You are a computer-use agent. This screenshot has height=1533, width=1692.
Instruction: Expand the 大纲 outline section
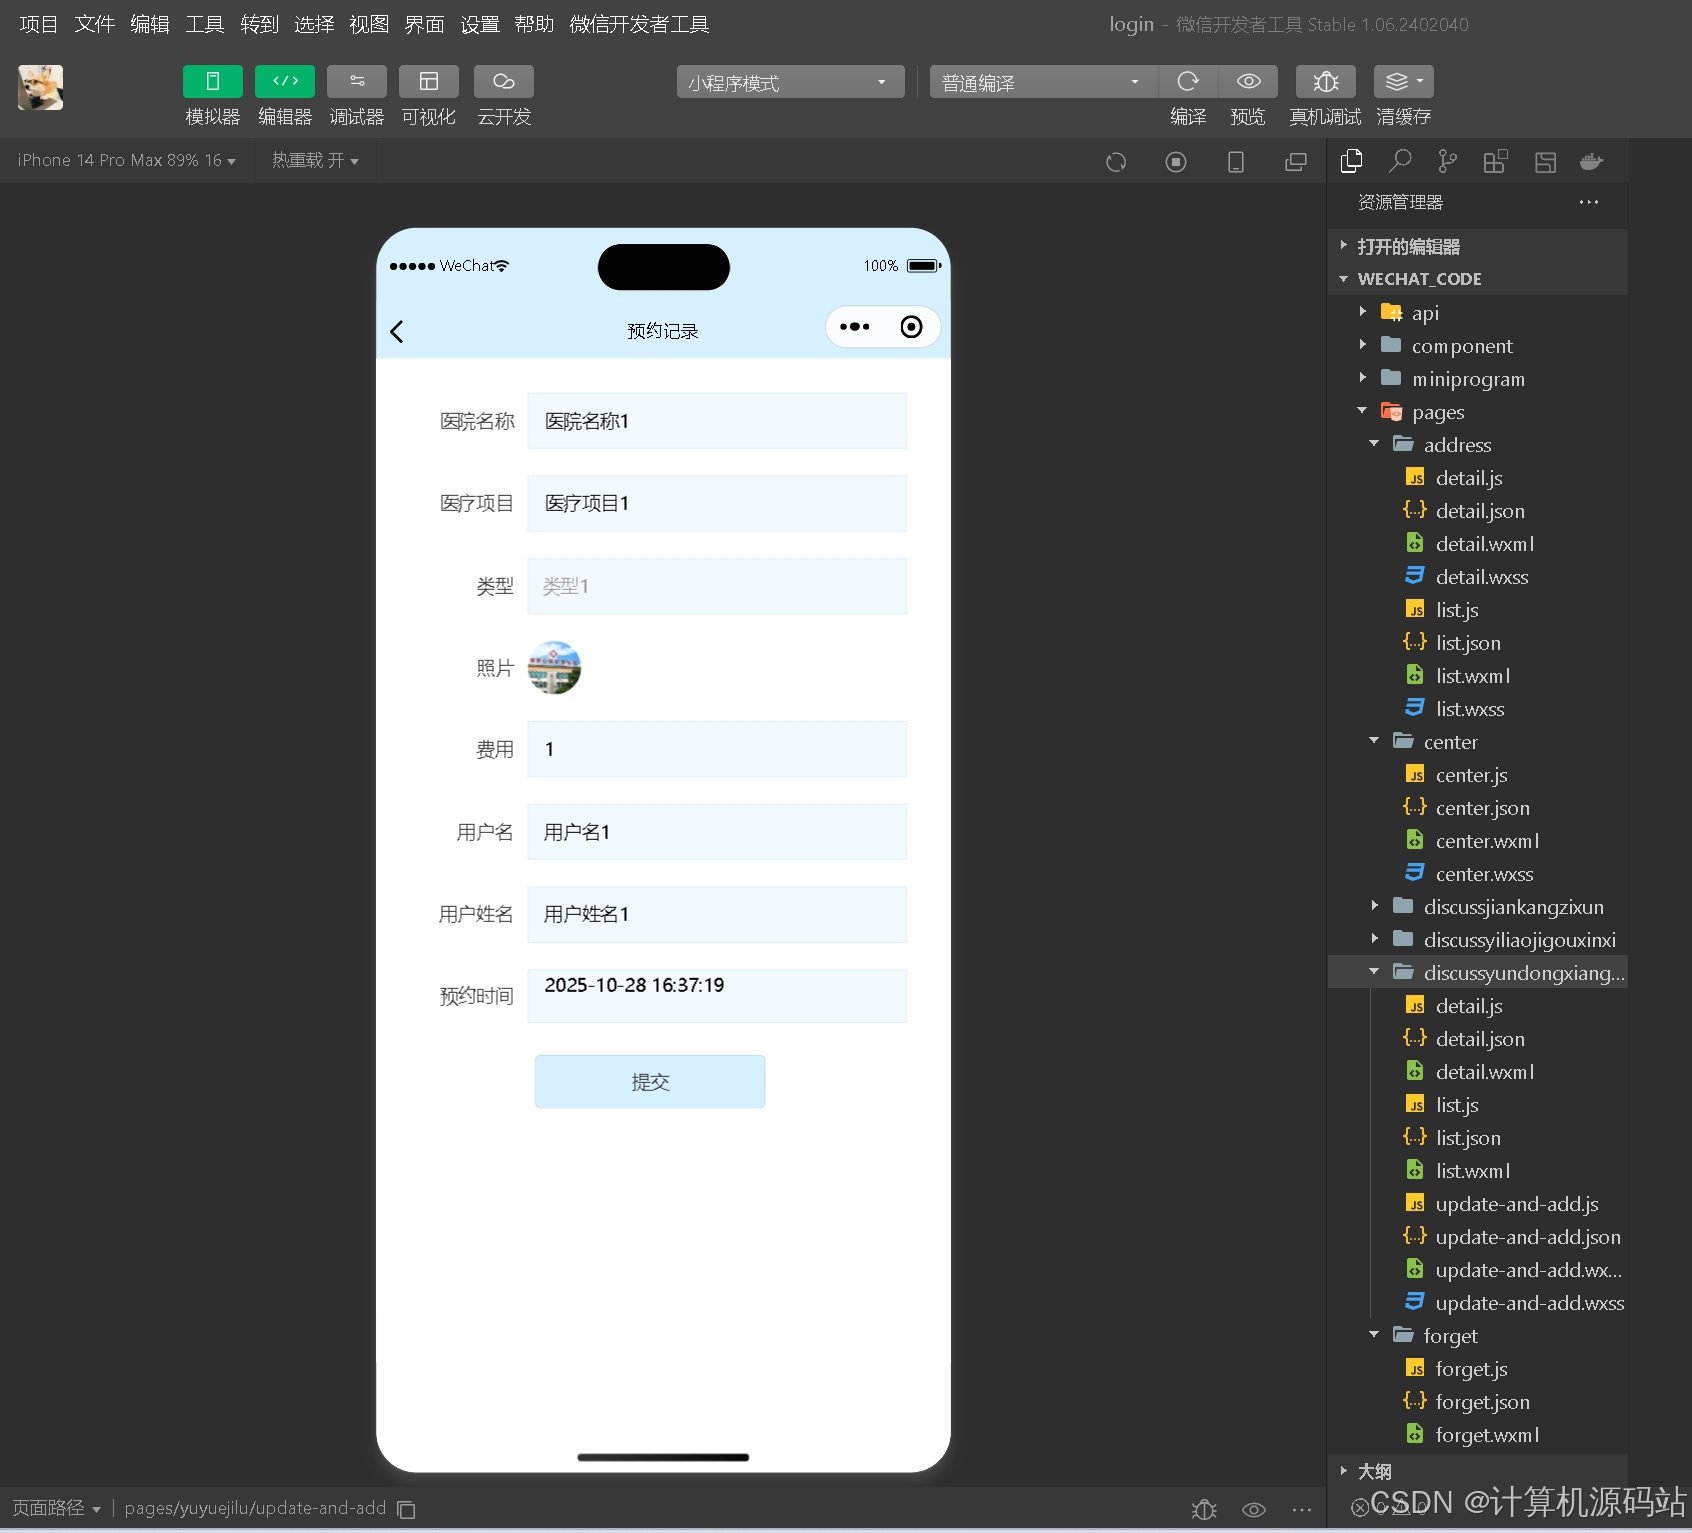click(x=1478, y=1471)
